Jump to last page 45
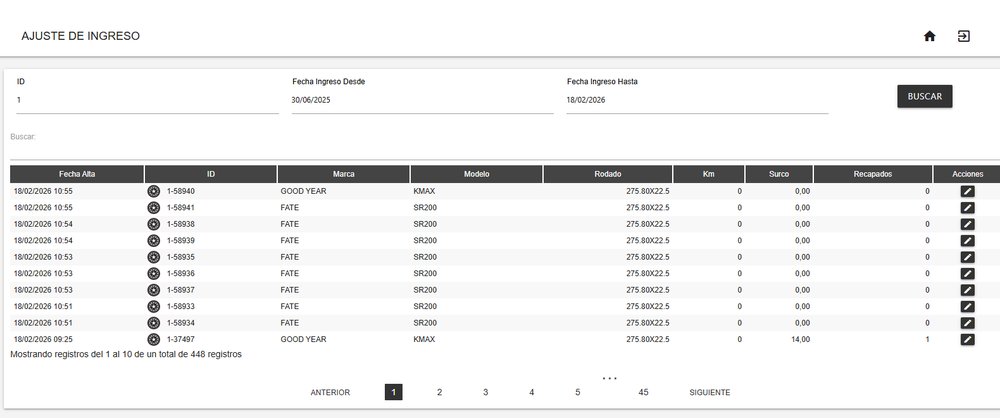Viewport: 1000px width, 418px height. [x=643, y=392]
